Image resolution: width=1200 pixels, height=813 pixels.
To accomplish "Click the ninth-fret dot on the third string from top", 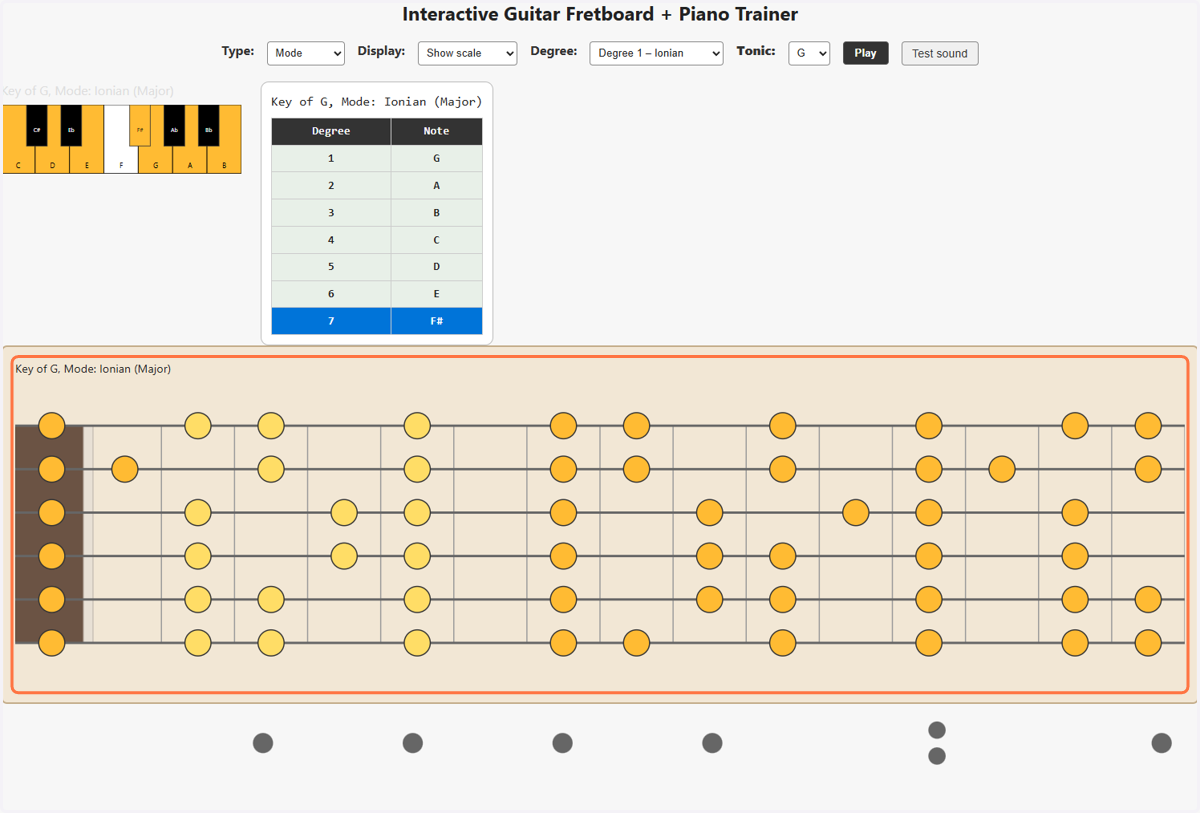I will (x=710, y=513).
